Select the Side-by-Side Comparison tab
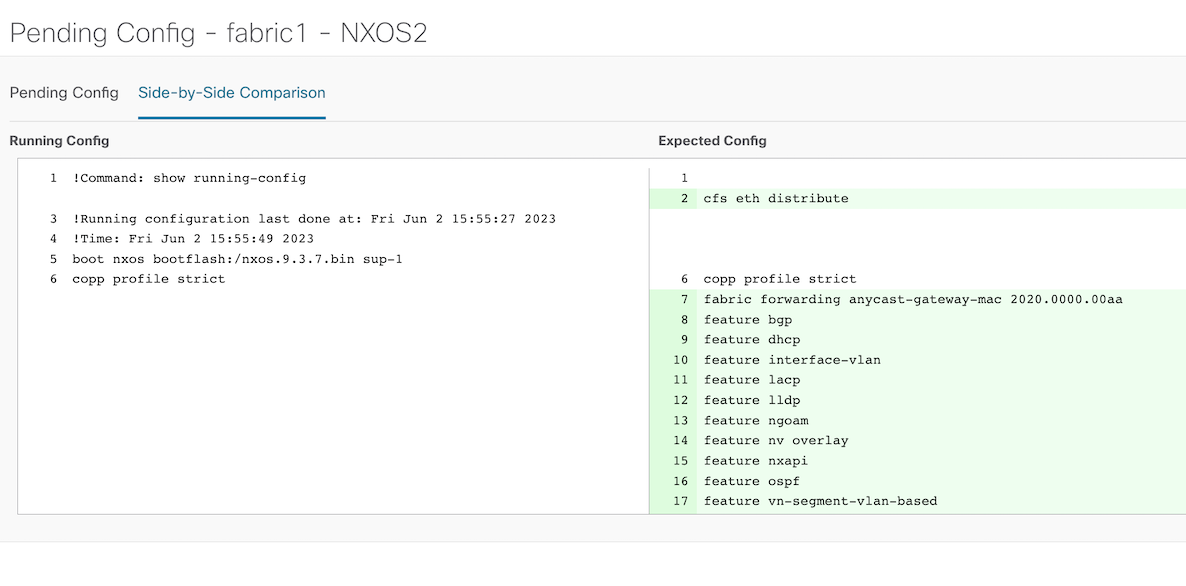This screenshot has width=1186, height=586. pos(231,92)
